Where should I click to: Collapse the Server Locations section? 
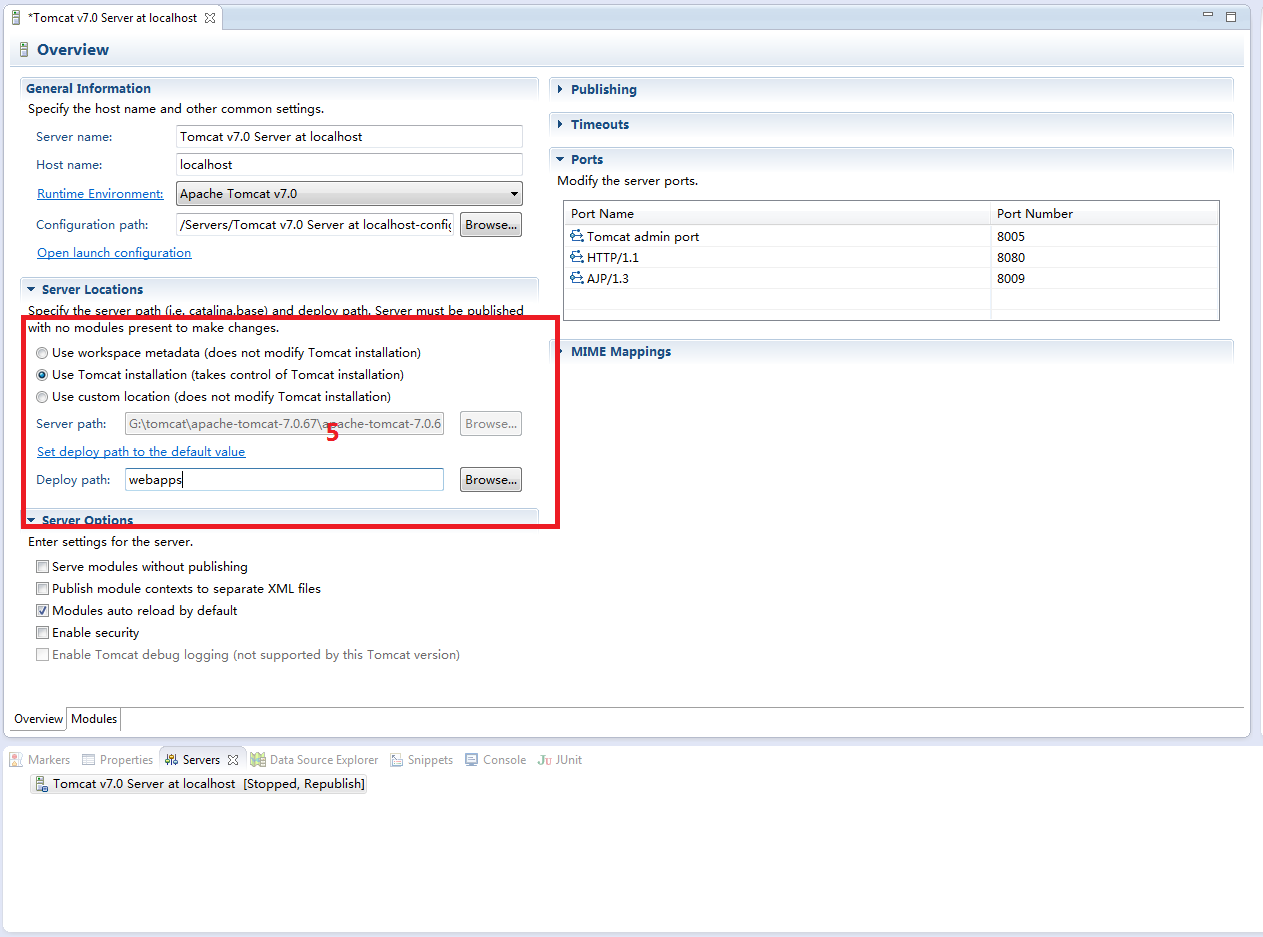click(32, 290)
